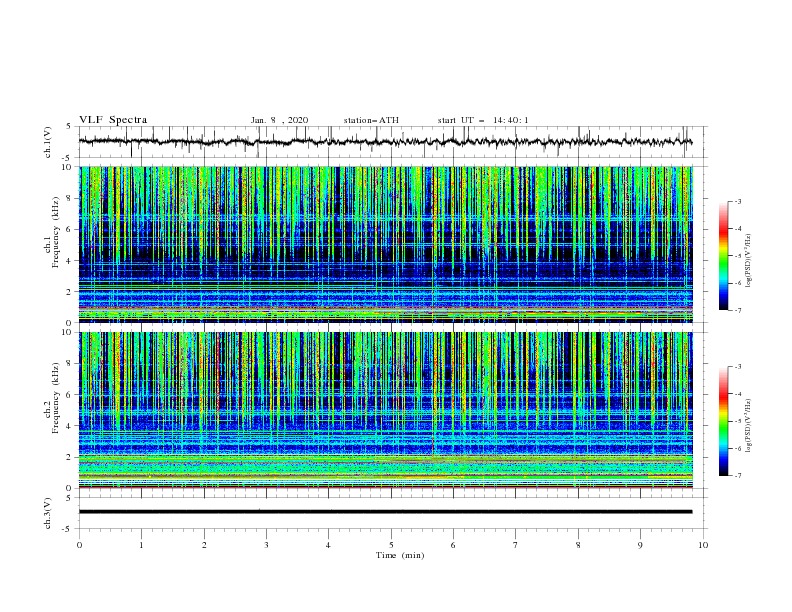This screenshot has width=792, height=612.
Task: Click tick label "4" on the time axis
Action: tap(328, 545)
